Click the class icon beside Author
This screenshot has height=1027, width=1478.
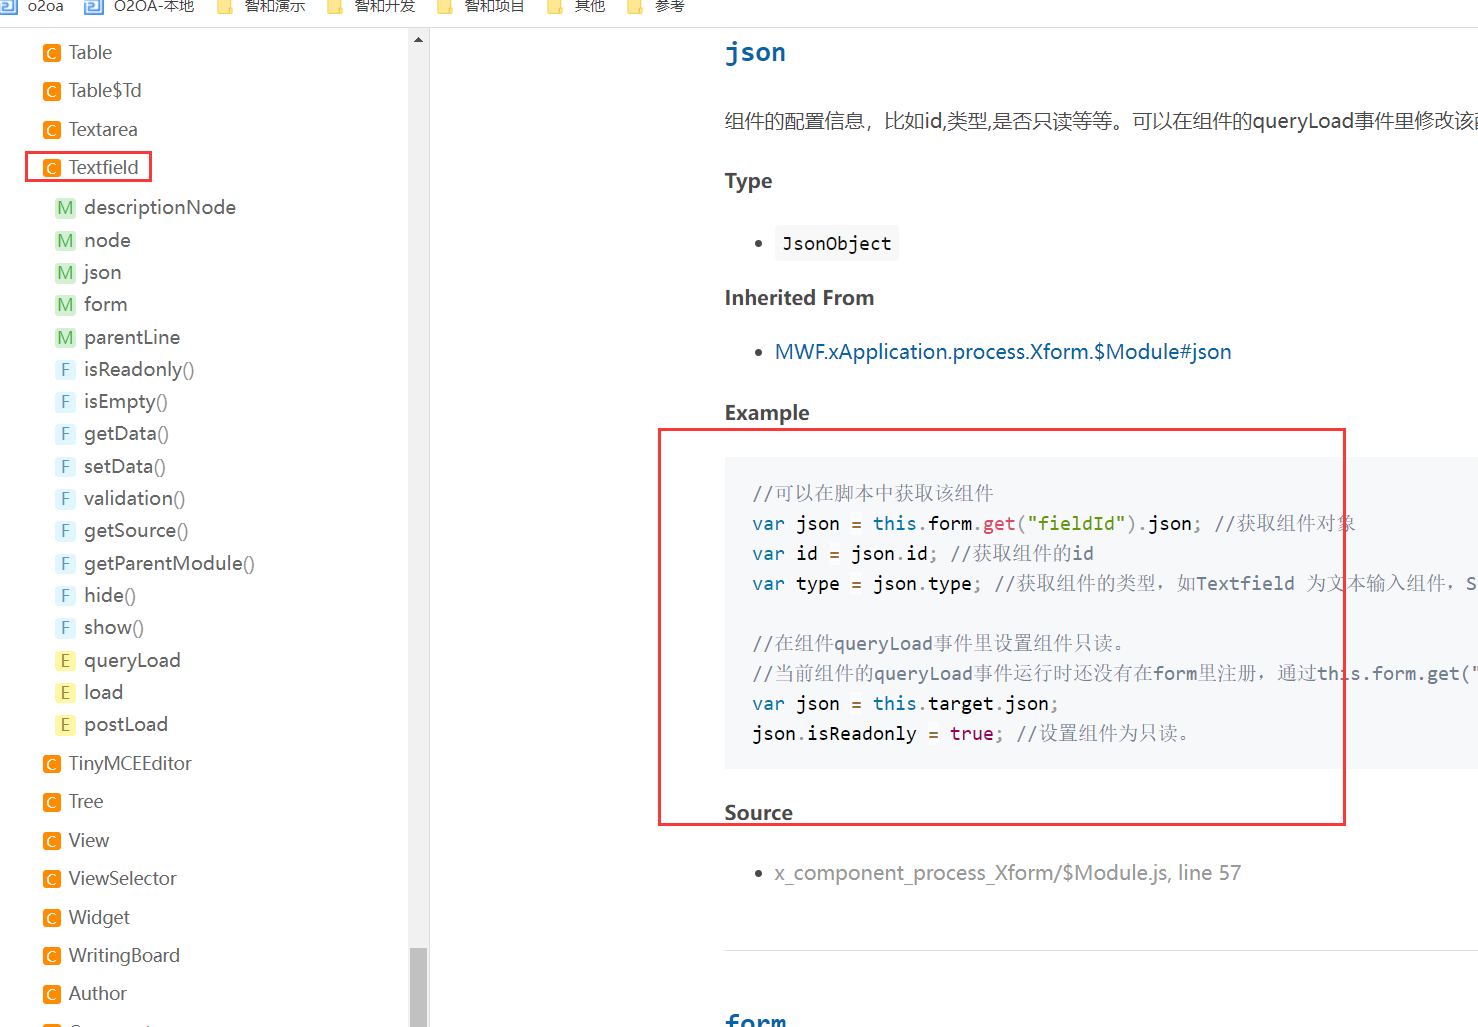[x=52, y=994]
